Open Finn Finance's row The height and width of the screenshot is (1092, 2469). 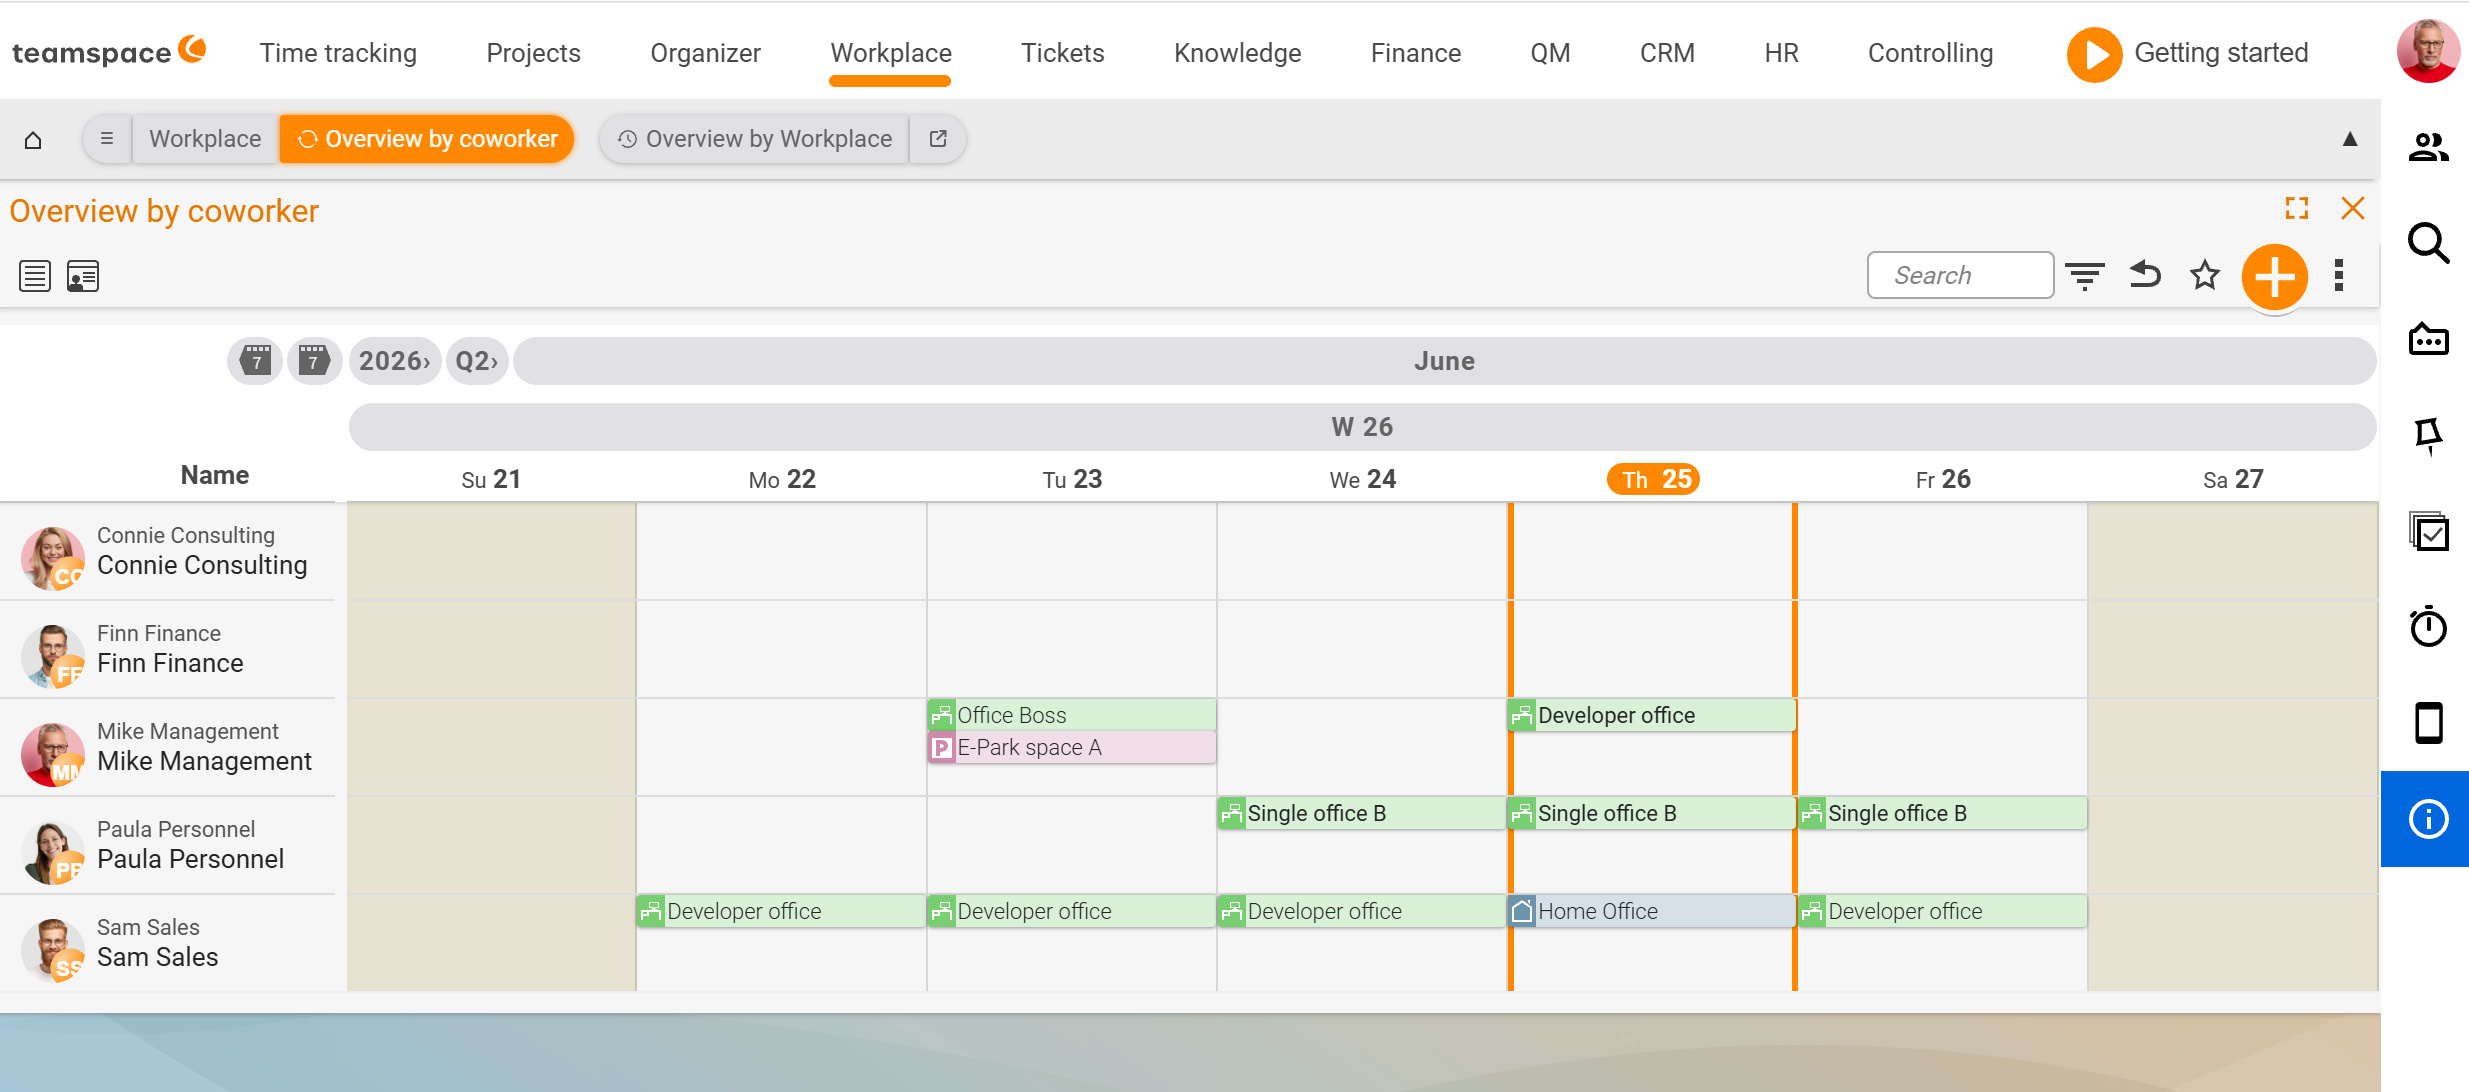(168, 650)
